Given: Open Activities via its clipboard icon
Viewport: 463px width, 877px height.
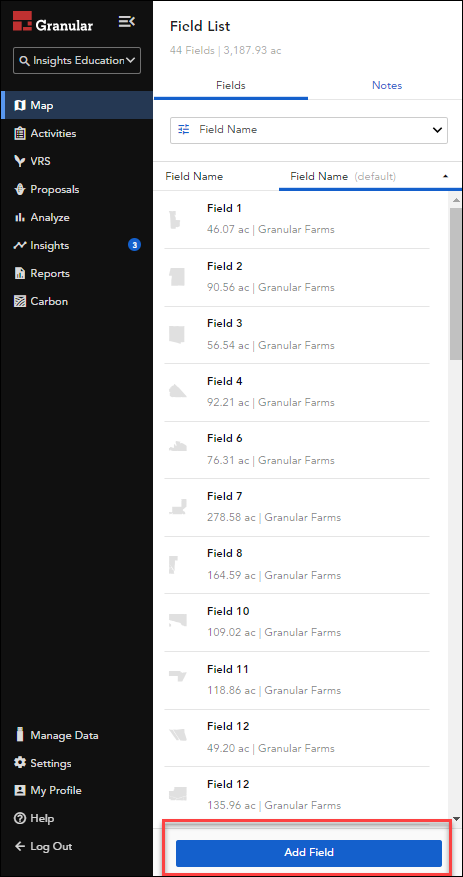Looking at the screenshot, I should click(x=20, y=134).
